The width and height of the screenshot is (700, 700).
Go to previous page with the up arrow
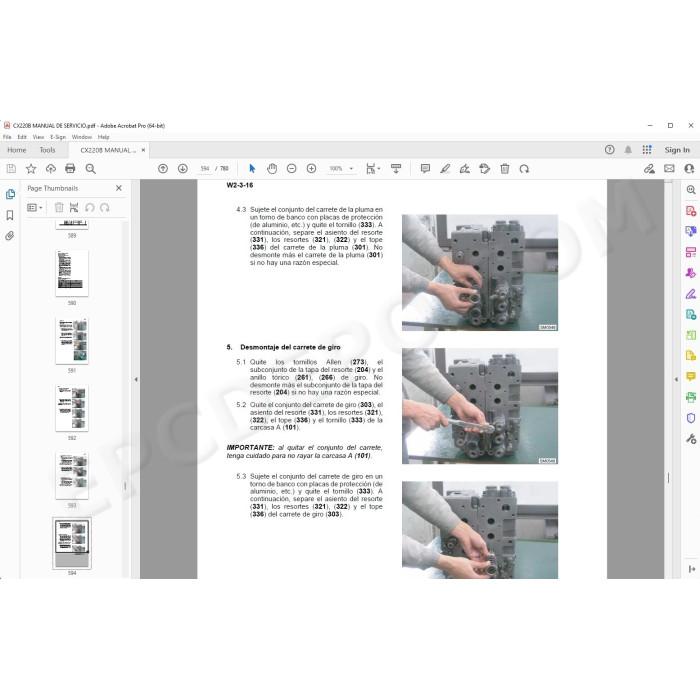(163, 169)
